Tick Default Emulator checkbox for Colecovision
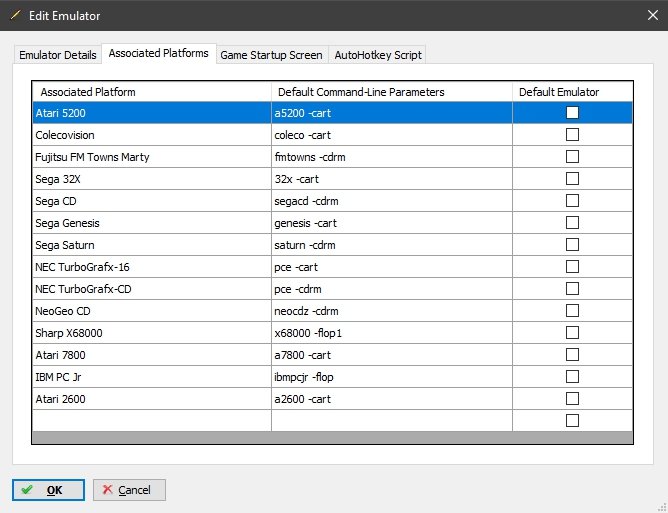Viewport: 668px width, 513px height. point(572,135)
